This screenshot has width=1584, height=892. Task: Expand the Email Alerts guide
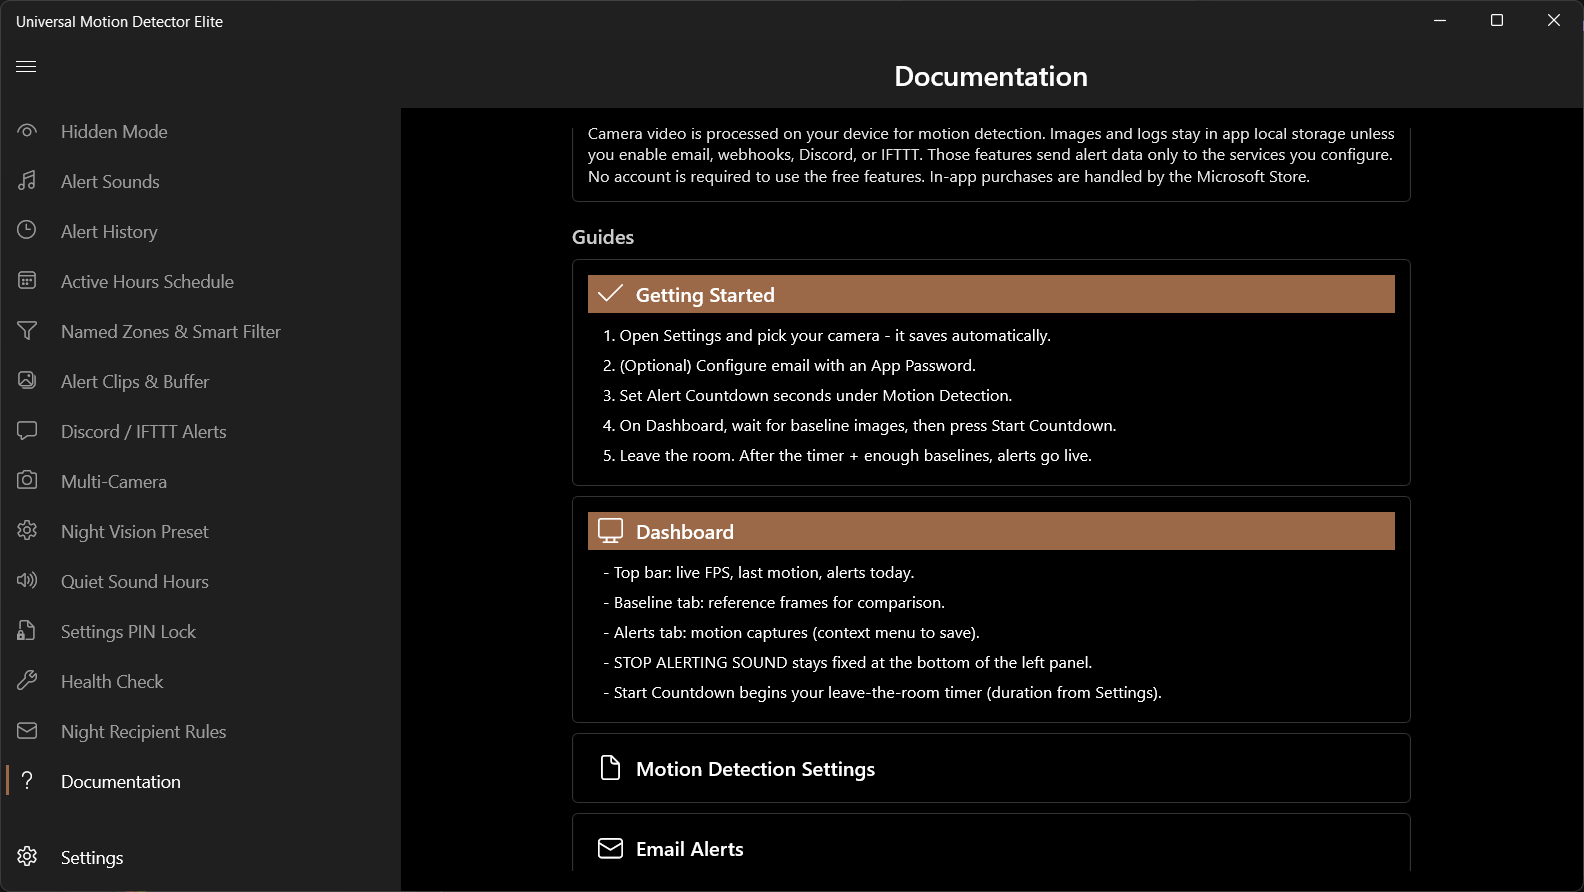click(991, 848)
